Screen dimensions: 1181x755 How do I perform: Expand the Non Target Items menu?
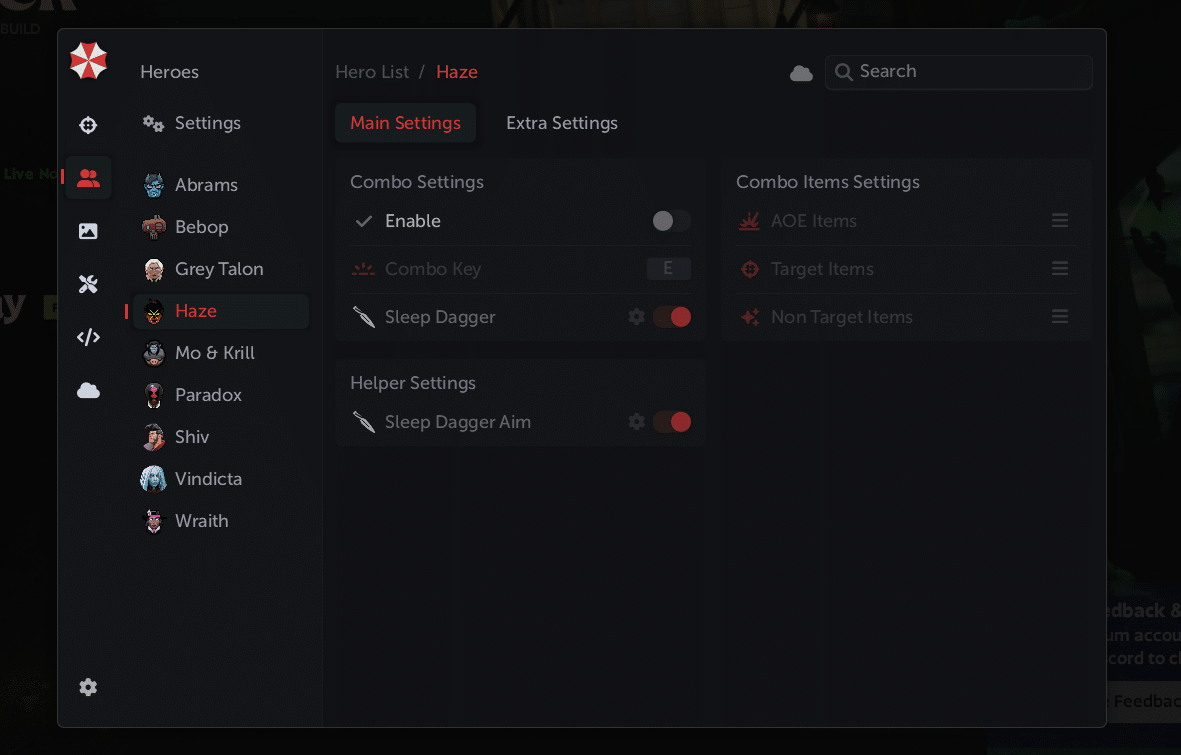1060,317
